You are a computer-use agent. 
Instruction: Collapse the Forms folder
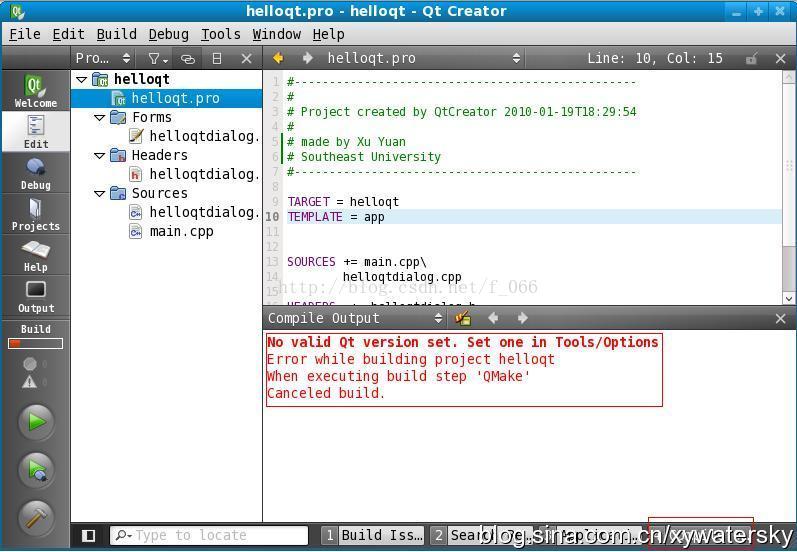[x=100, y=117]
